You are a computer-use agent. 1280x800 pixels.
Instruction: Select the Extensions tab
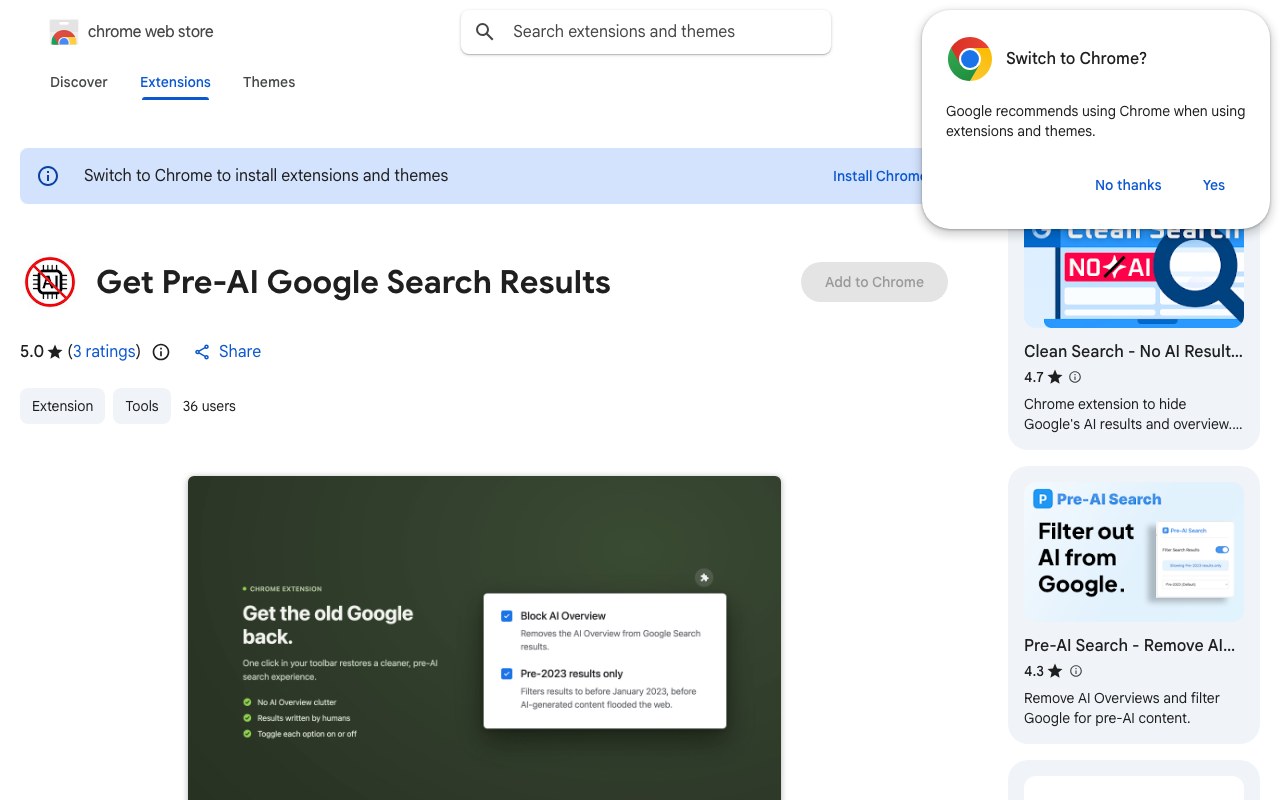[x=175, y=82]
